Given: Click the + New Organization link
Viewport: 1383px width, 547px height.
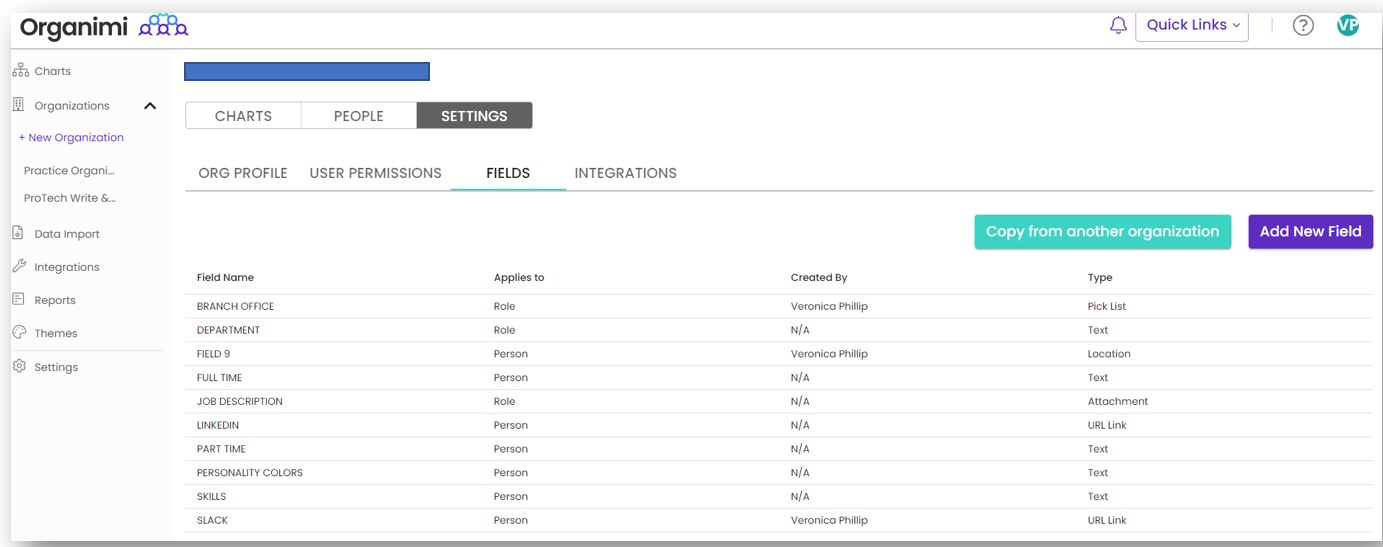Looking at the screenshot, I should pos(71,138).
